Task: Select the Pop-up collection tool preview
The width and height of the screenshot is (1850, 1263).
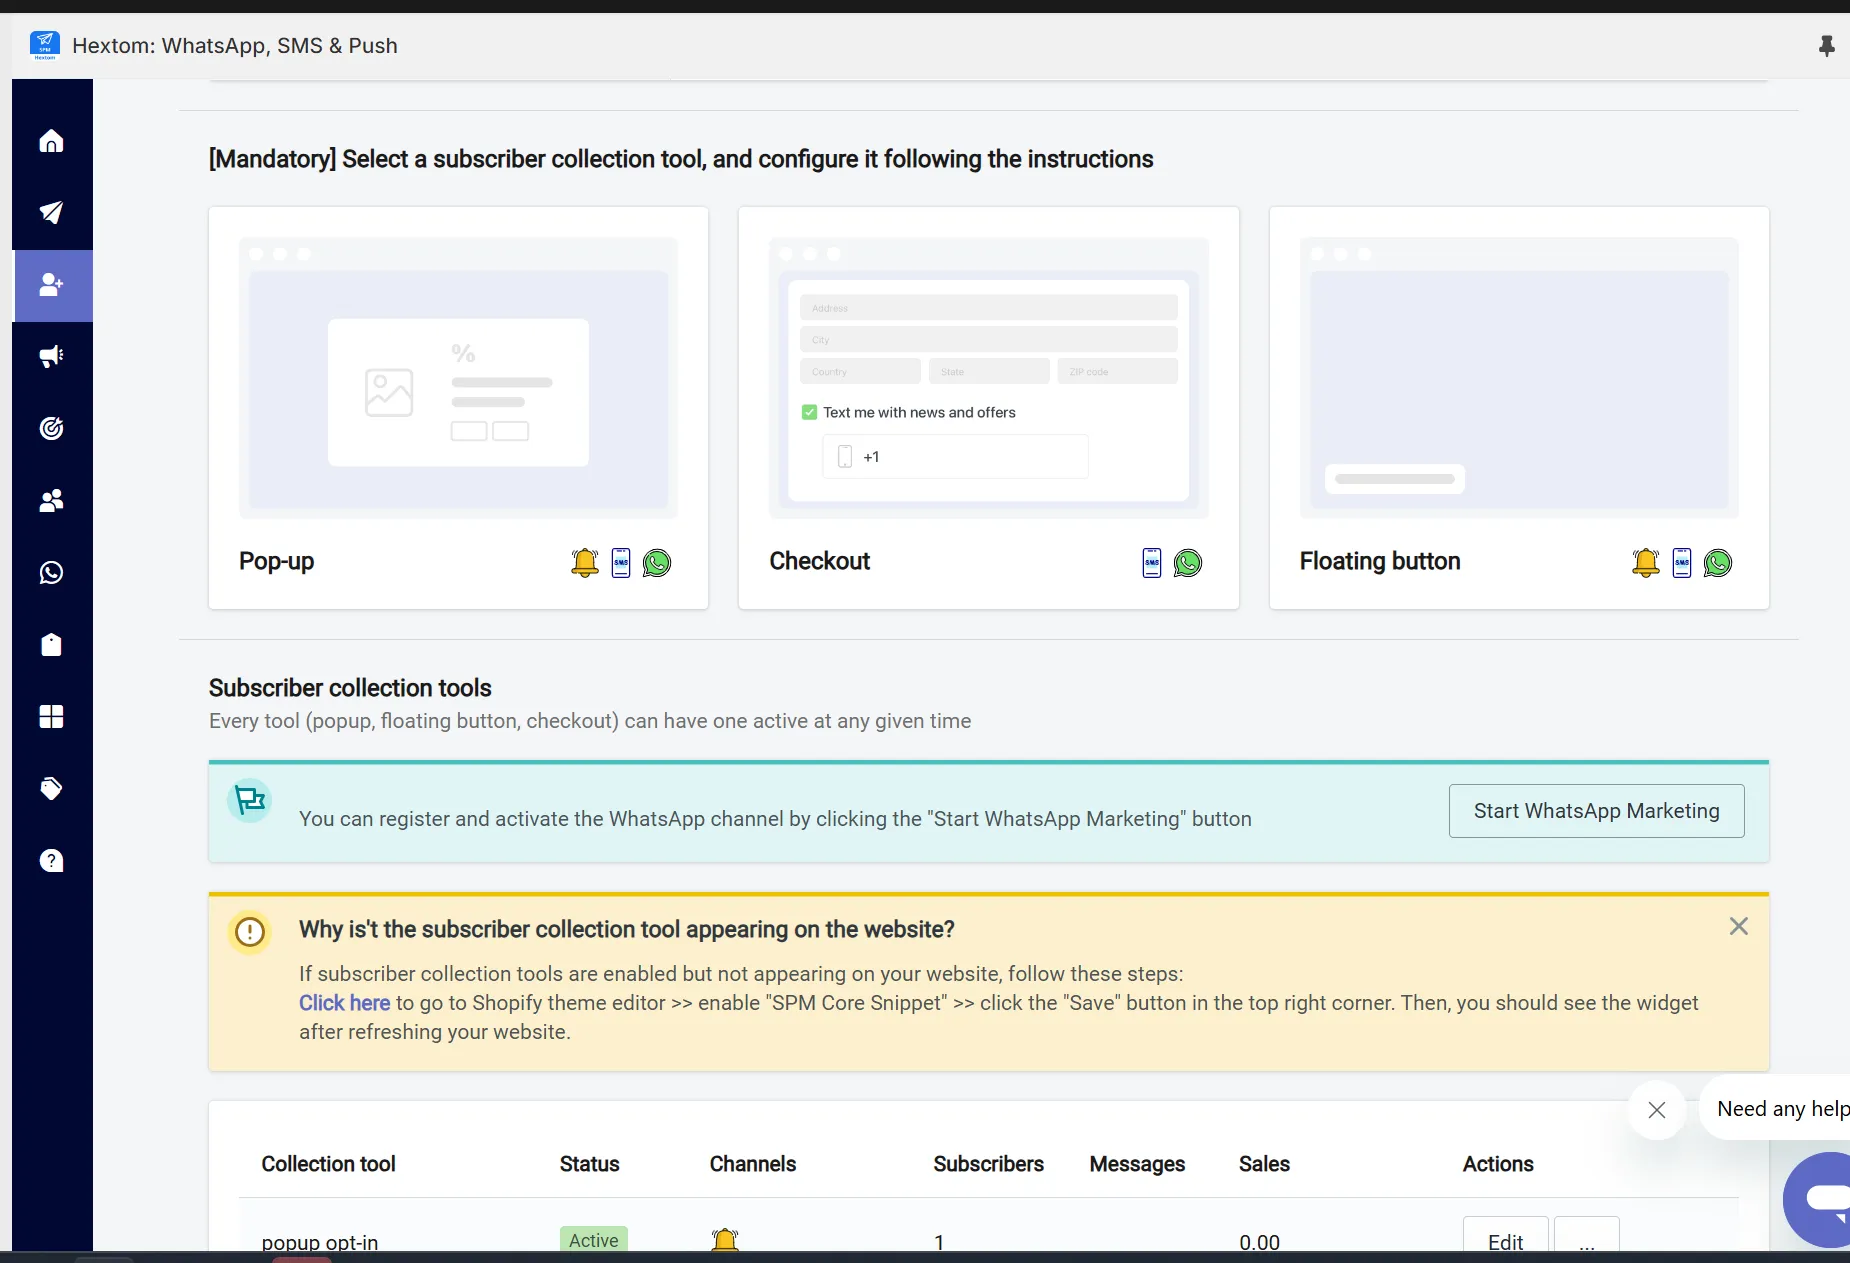Action: 458,377
